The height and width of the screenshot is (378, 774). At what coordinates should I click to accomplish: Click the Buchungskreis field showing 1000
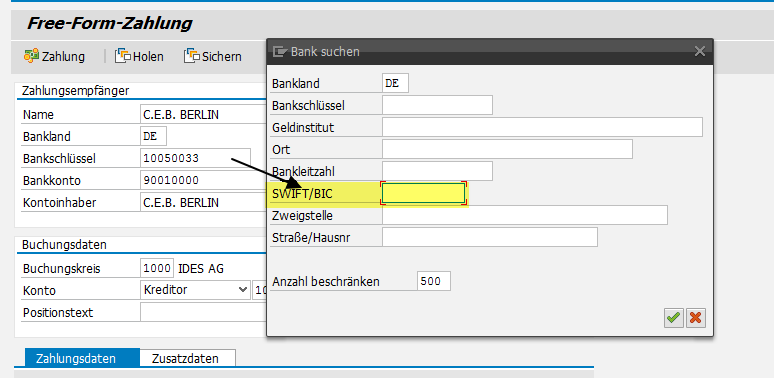pyautogui.click(x=157, y=268)
